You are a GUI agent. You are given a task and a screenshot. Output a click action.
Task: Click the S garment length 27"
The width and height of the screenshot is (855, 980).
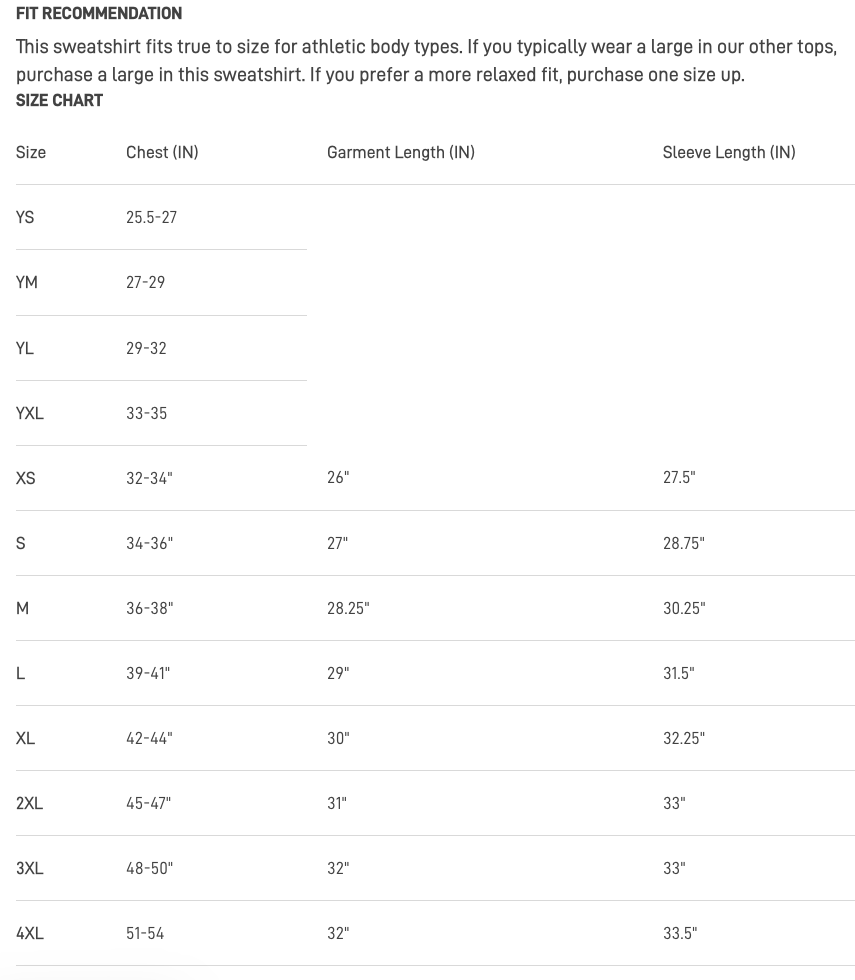pos(338,543)
